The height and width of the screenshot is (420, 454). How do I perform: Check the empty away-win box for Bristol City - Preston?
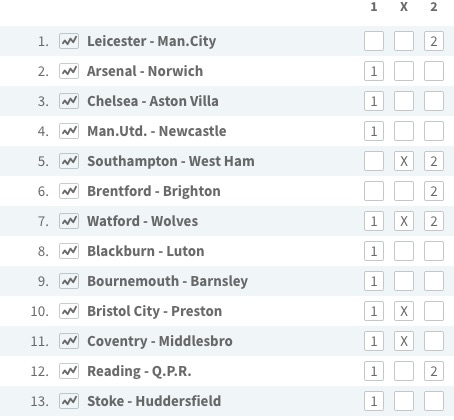pos(434,311)
